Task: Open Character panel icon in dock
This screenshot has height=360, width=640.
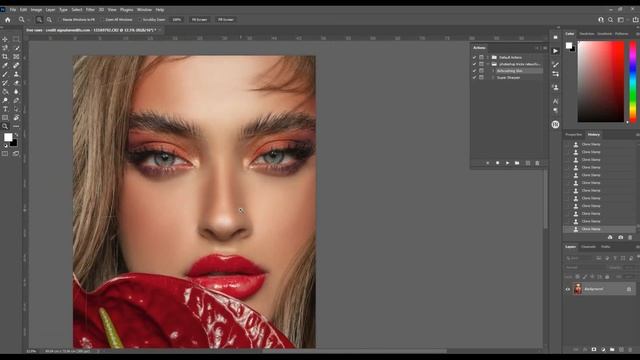Action: 556,101
